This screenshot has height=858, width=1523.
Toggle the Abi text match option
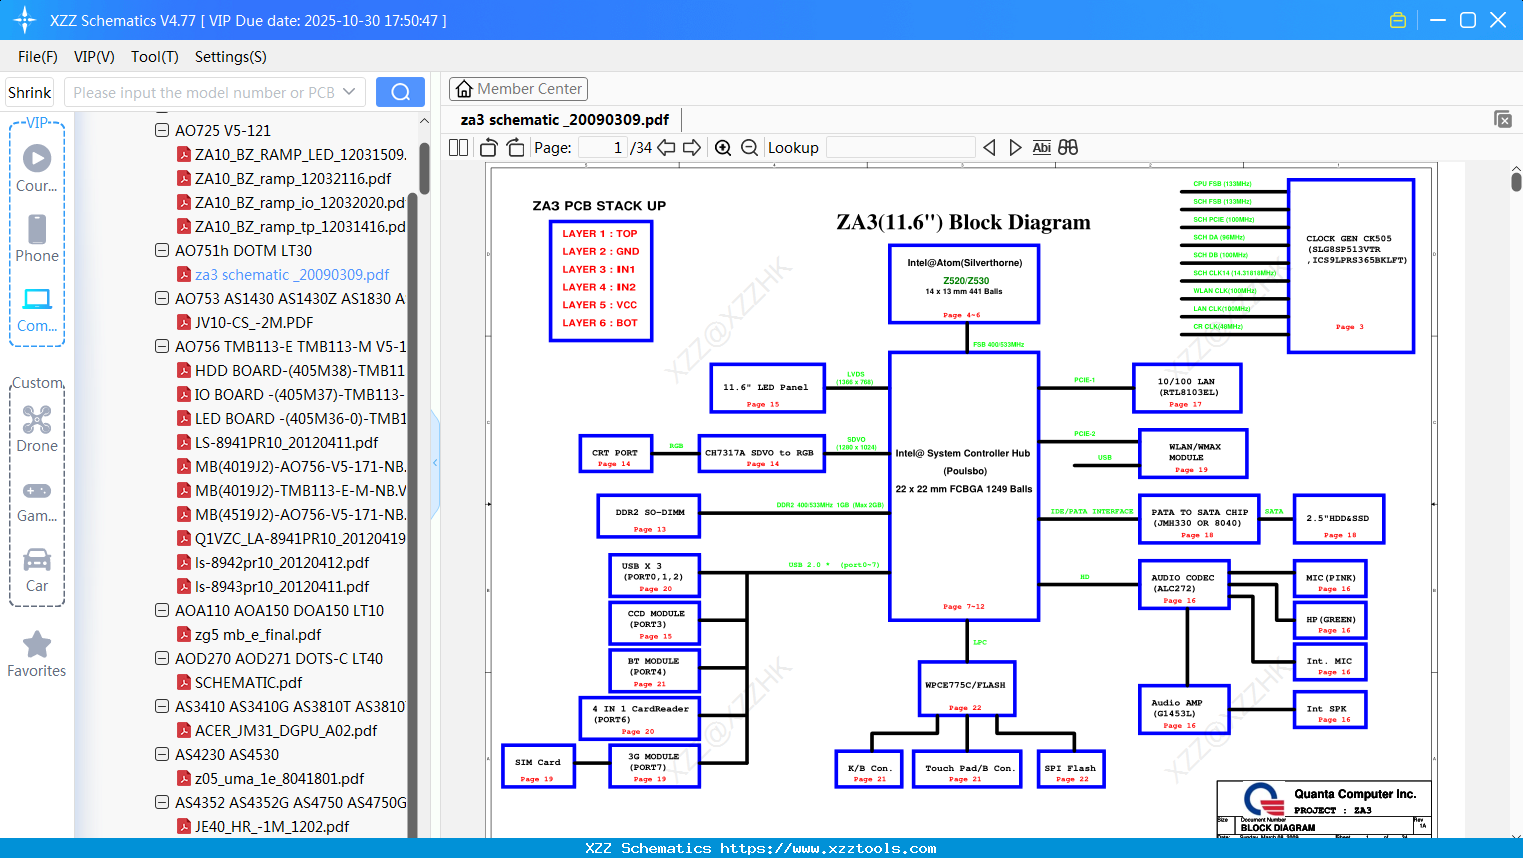pos(1042,148)
